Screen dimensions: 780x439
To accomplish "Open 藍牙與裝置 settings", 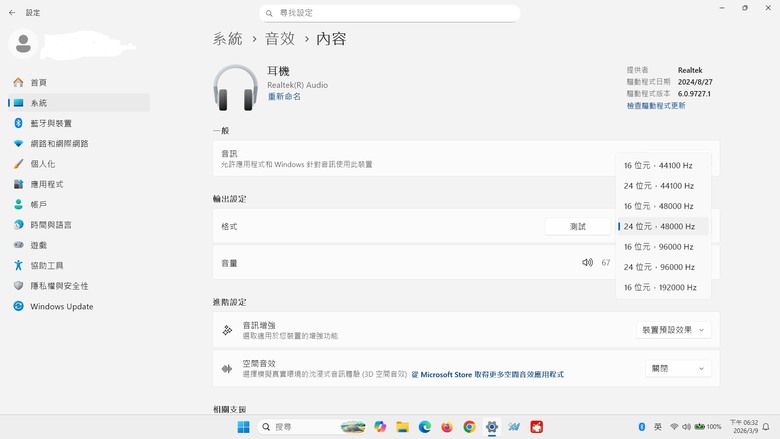I will pyautogui.click(x=80, y=123).
